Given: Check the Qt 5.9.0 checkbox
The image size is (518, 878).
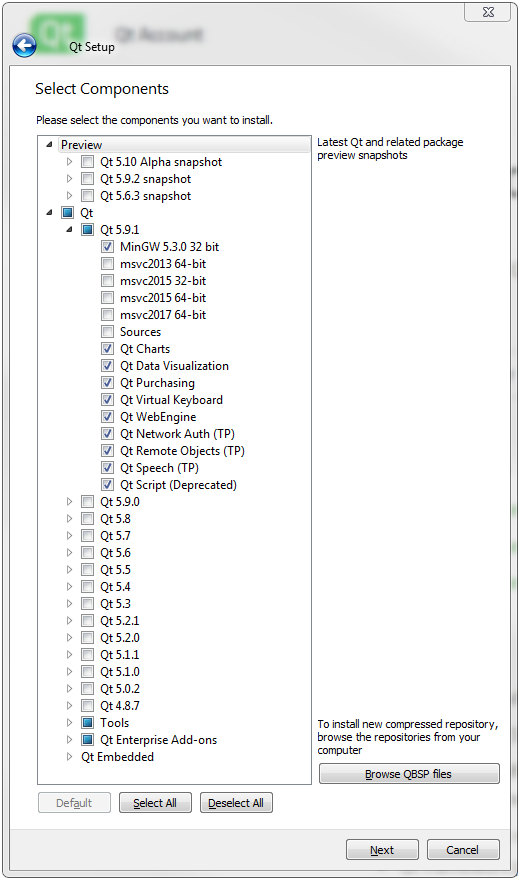Looking at the screenshot, I should point(87,502).
